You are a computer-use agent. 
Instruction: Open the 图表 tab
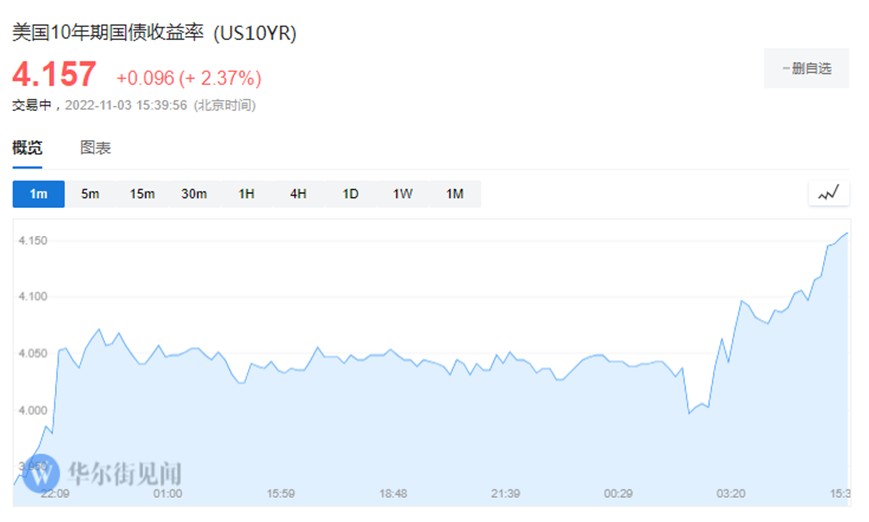point(95,148)
